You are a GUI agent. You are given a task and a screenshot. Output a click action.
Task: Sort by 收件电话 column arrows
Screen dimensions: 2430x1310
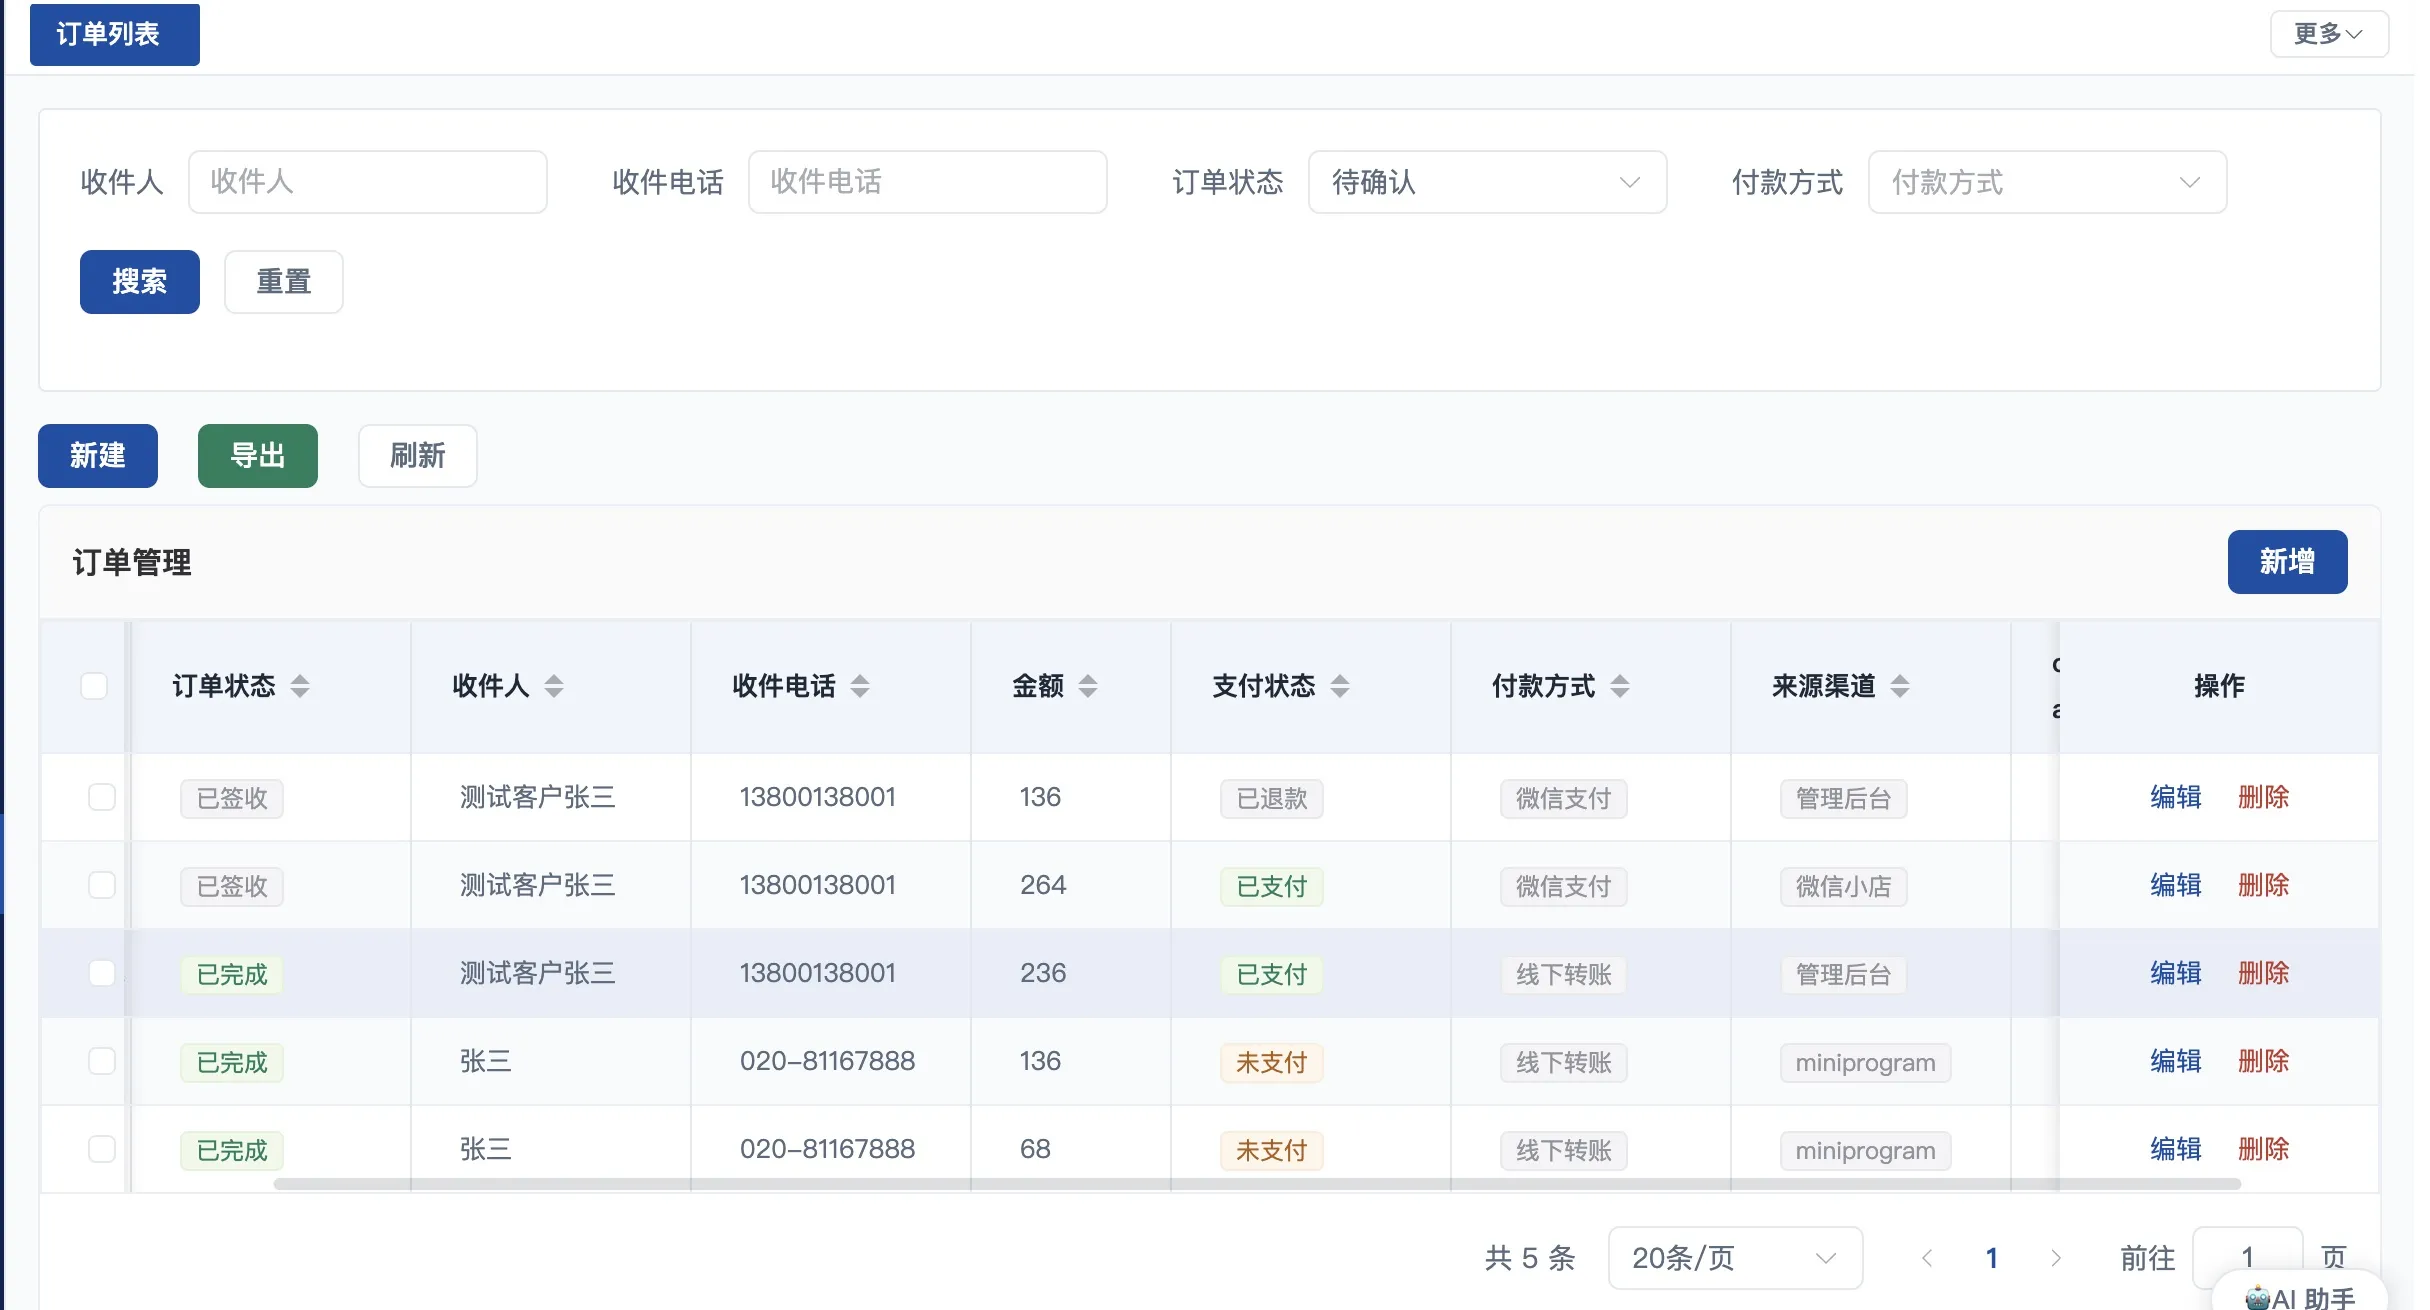(x=860, y=686)
